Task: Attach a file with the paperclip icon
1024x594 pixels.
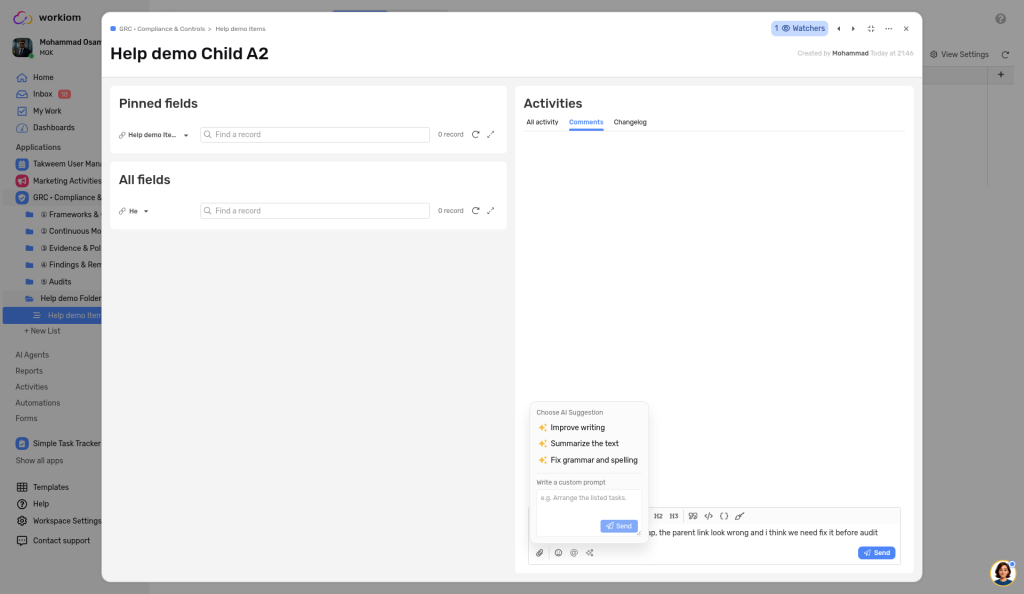Action: tap(539, 553)
